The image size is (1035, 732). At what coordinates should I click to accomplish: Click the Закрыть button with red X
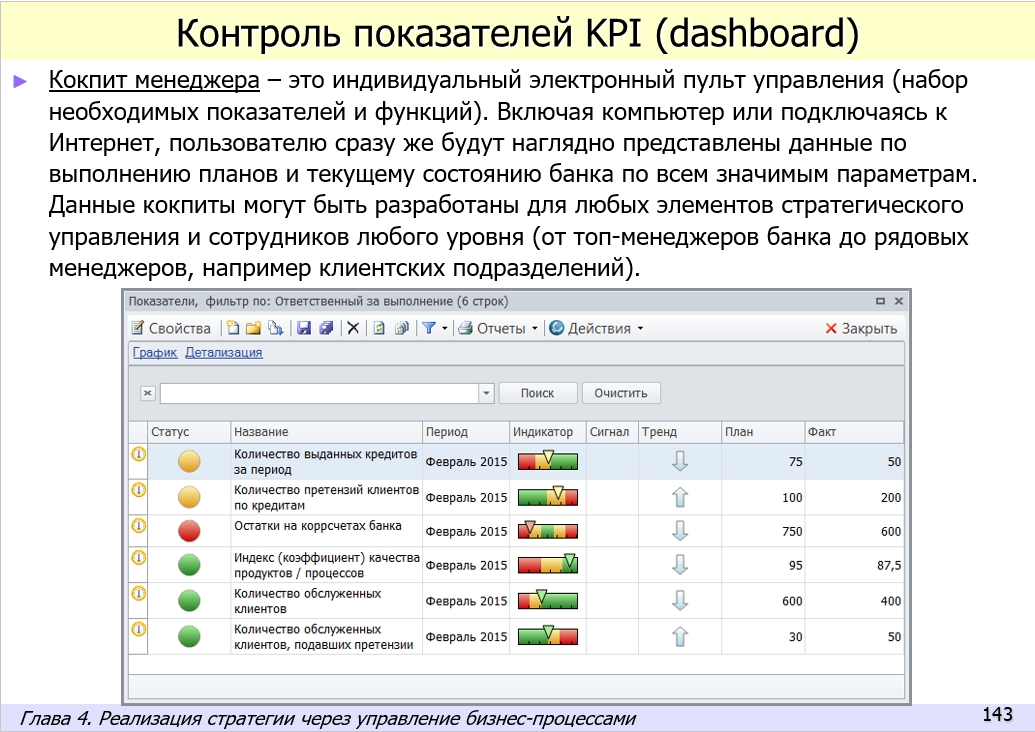point(861,328)
